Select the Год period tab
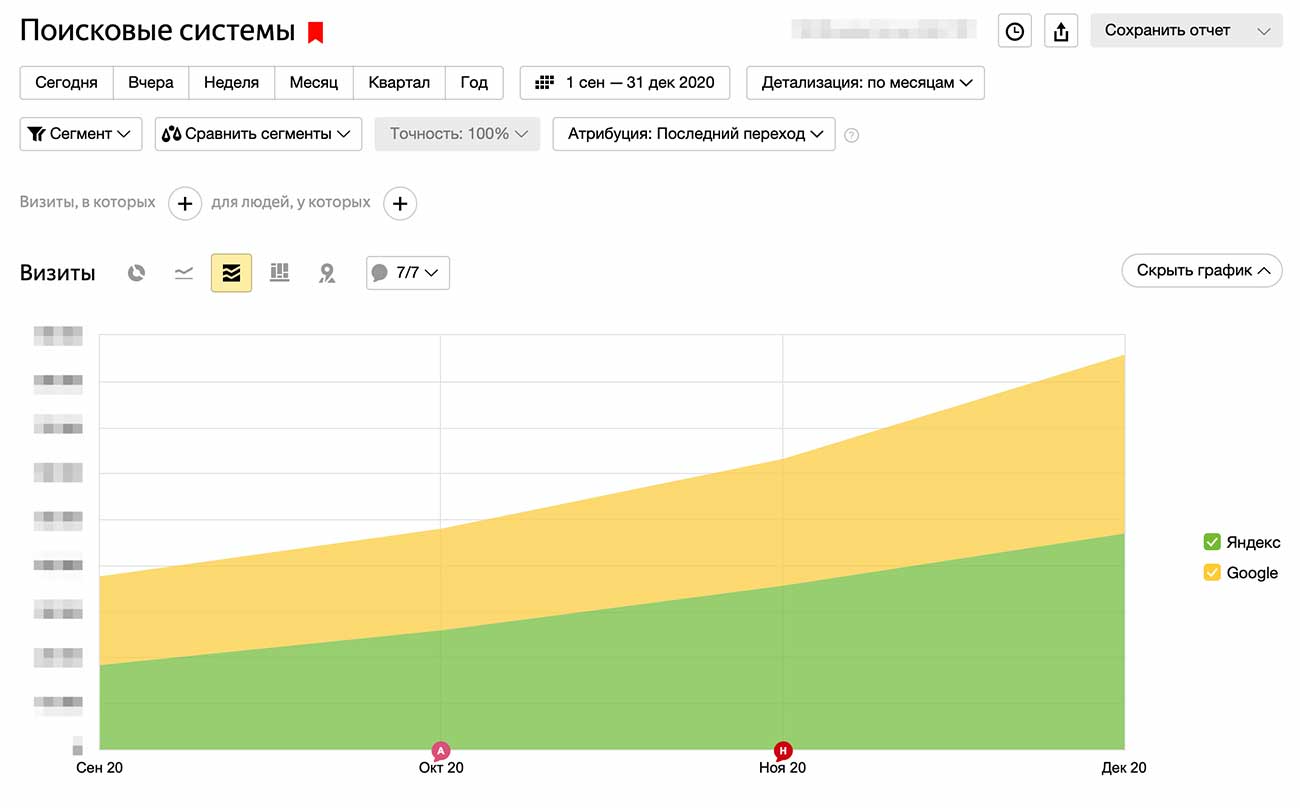This screenshot has width=1300, height=808. point(474,82)
